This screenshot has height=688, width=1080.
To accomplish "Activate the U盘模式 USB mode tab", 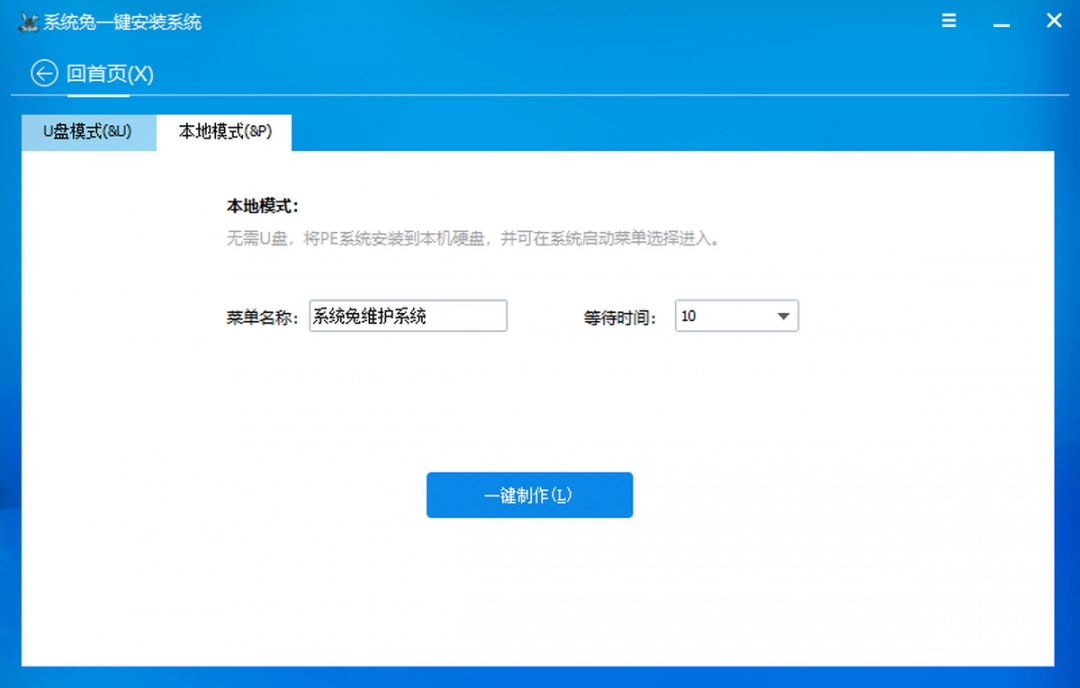I will tap(88, 132).
